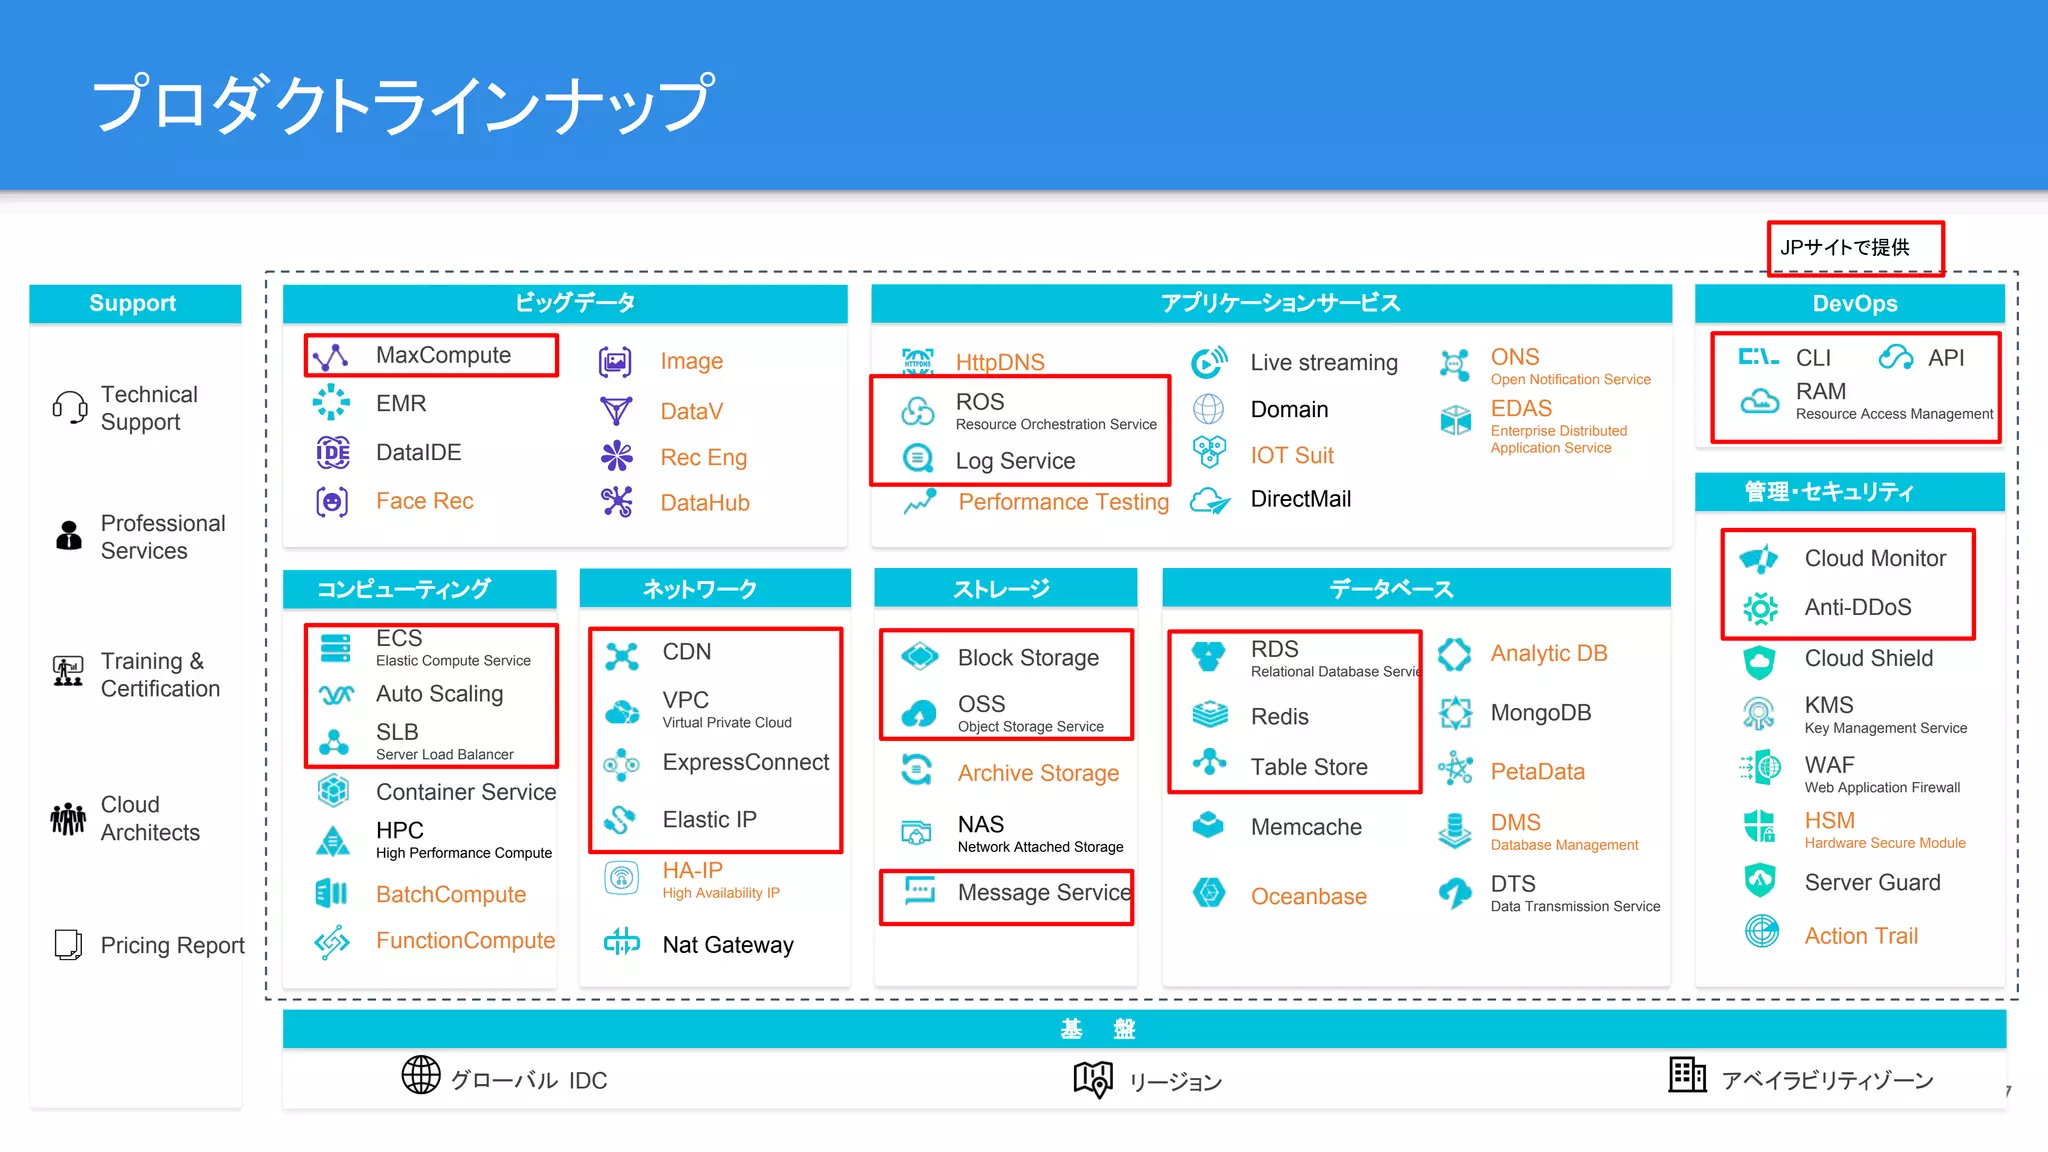Click the Image product icon
This screenshot has height=1152, width=2048.
click(615, 361)
